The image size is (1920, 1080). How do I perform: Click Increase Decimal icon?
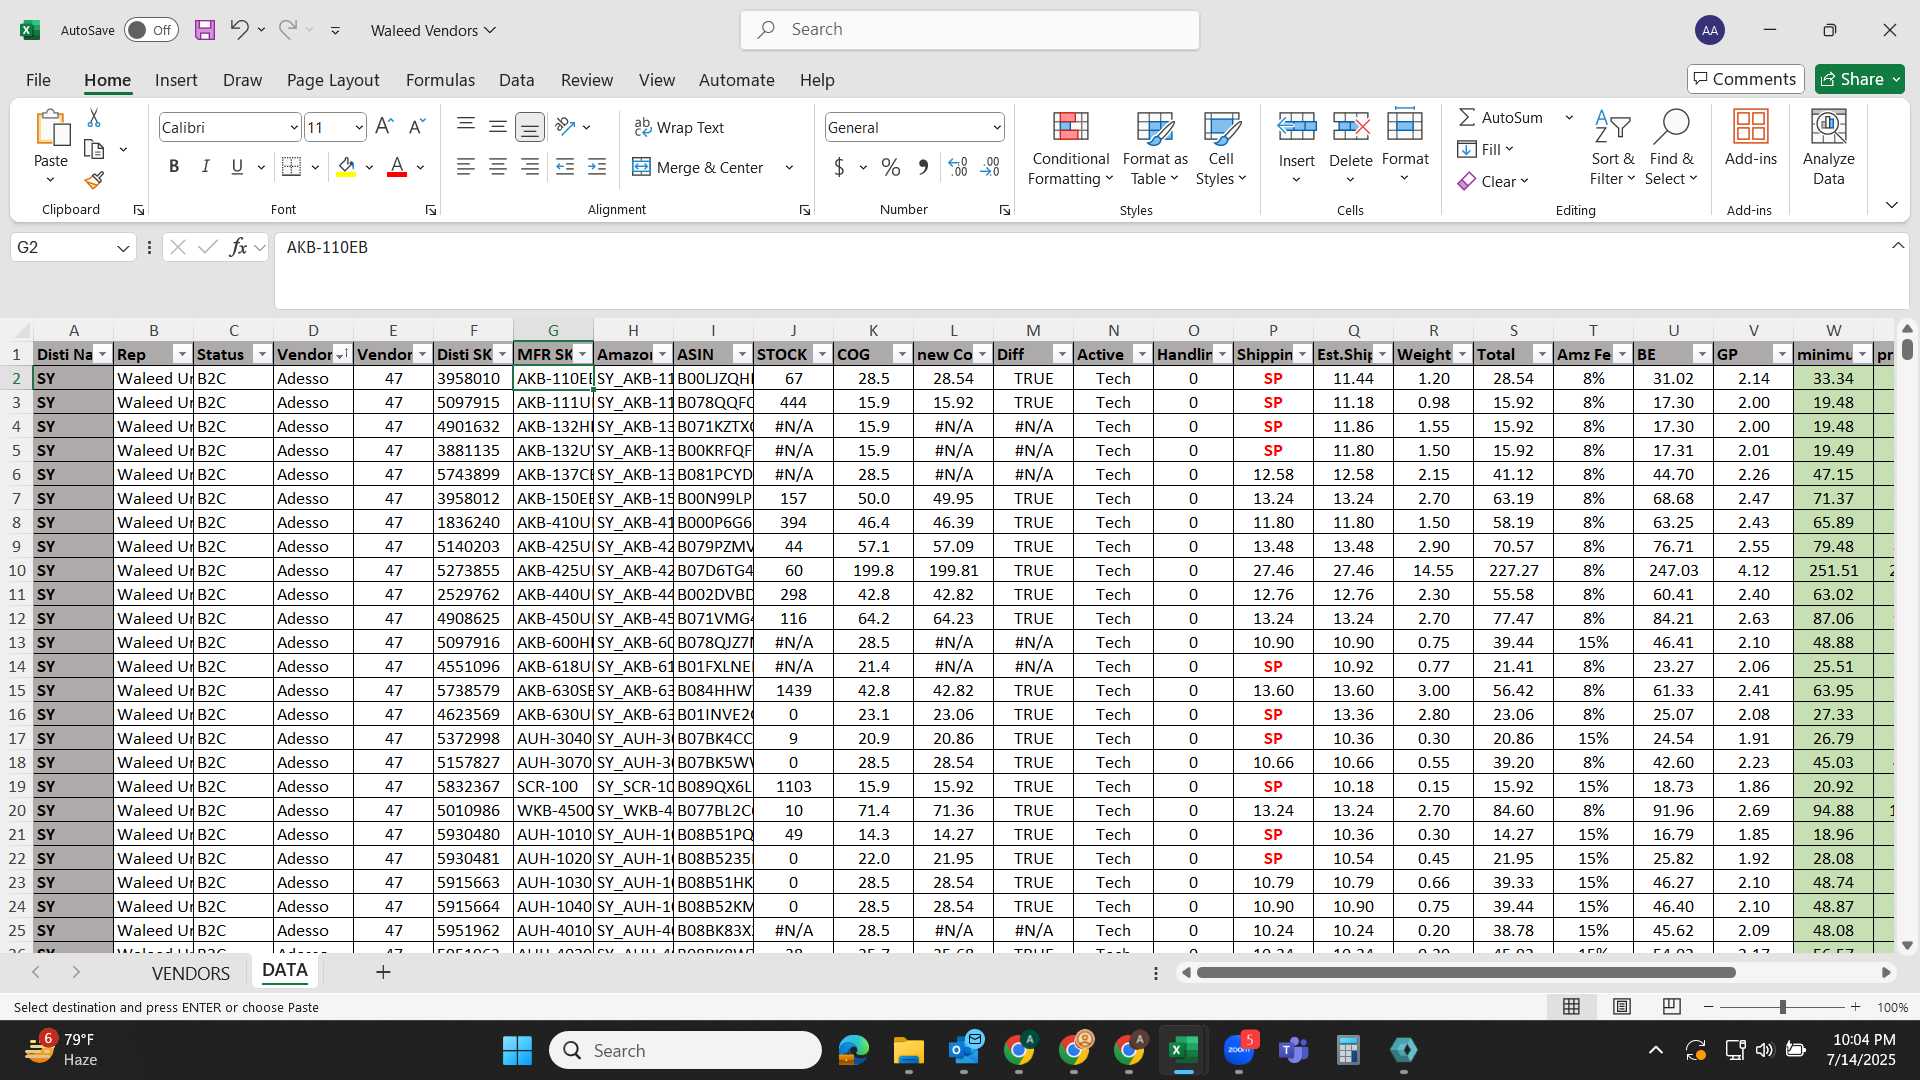[x=957, y=167]
